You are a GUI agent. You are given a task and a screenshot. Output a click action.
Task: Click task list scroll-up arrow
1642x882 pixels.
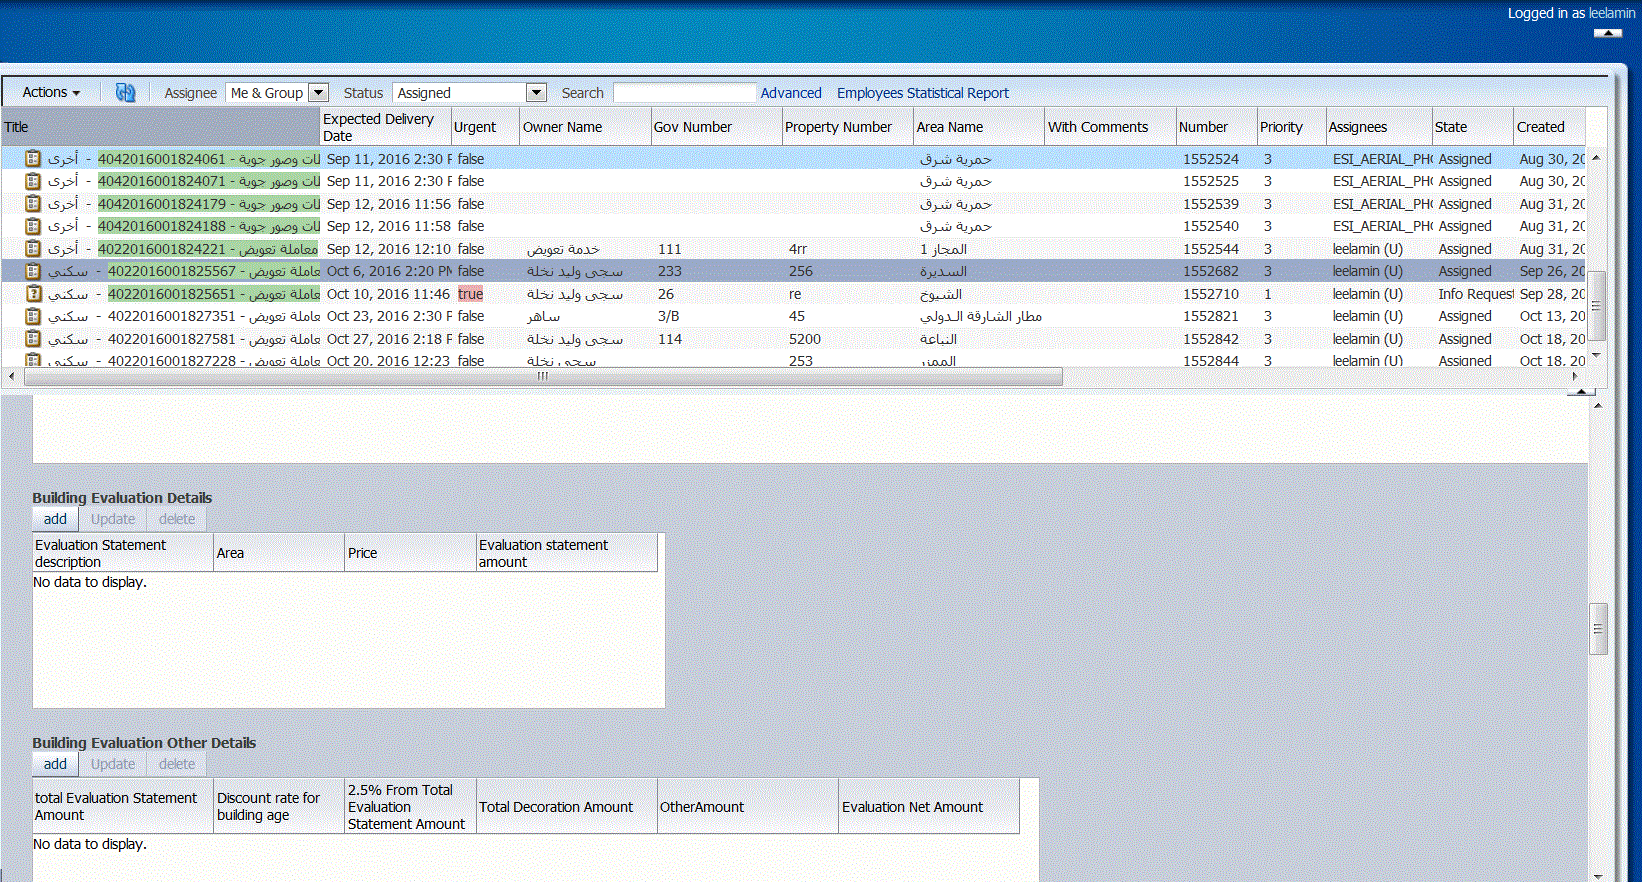tap(1597, 158)
